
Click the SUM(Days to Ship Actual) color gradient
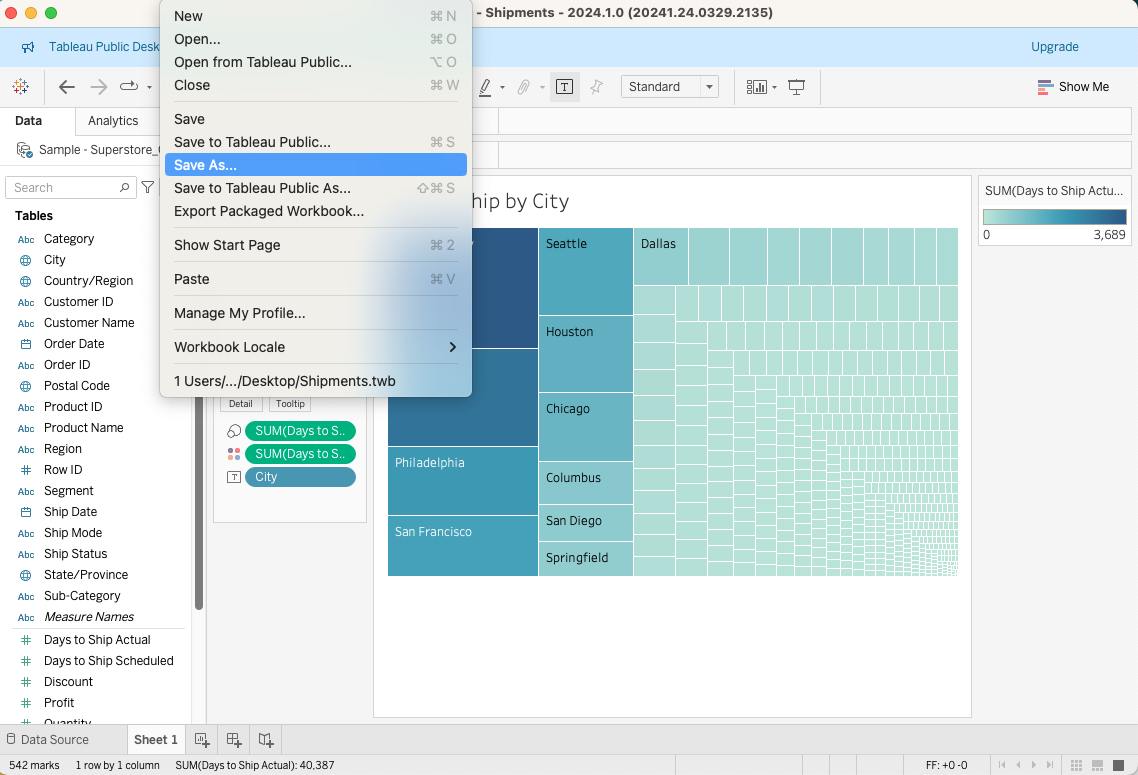[1053, 214]
